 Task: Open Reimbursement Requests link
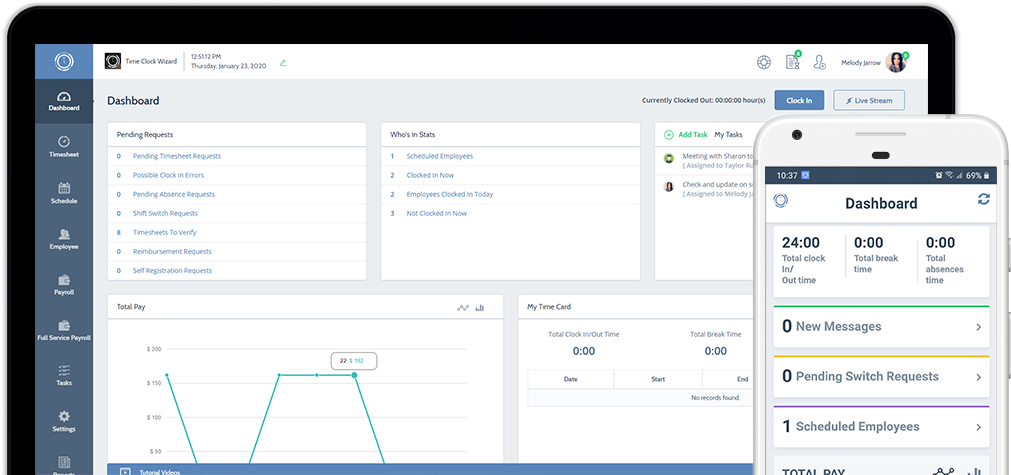click(172, 251)
